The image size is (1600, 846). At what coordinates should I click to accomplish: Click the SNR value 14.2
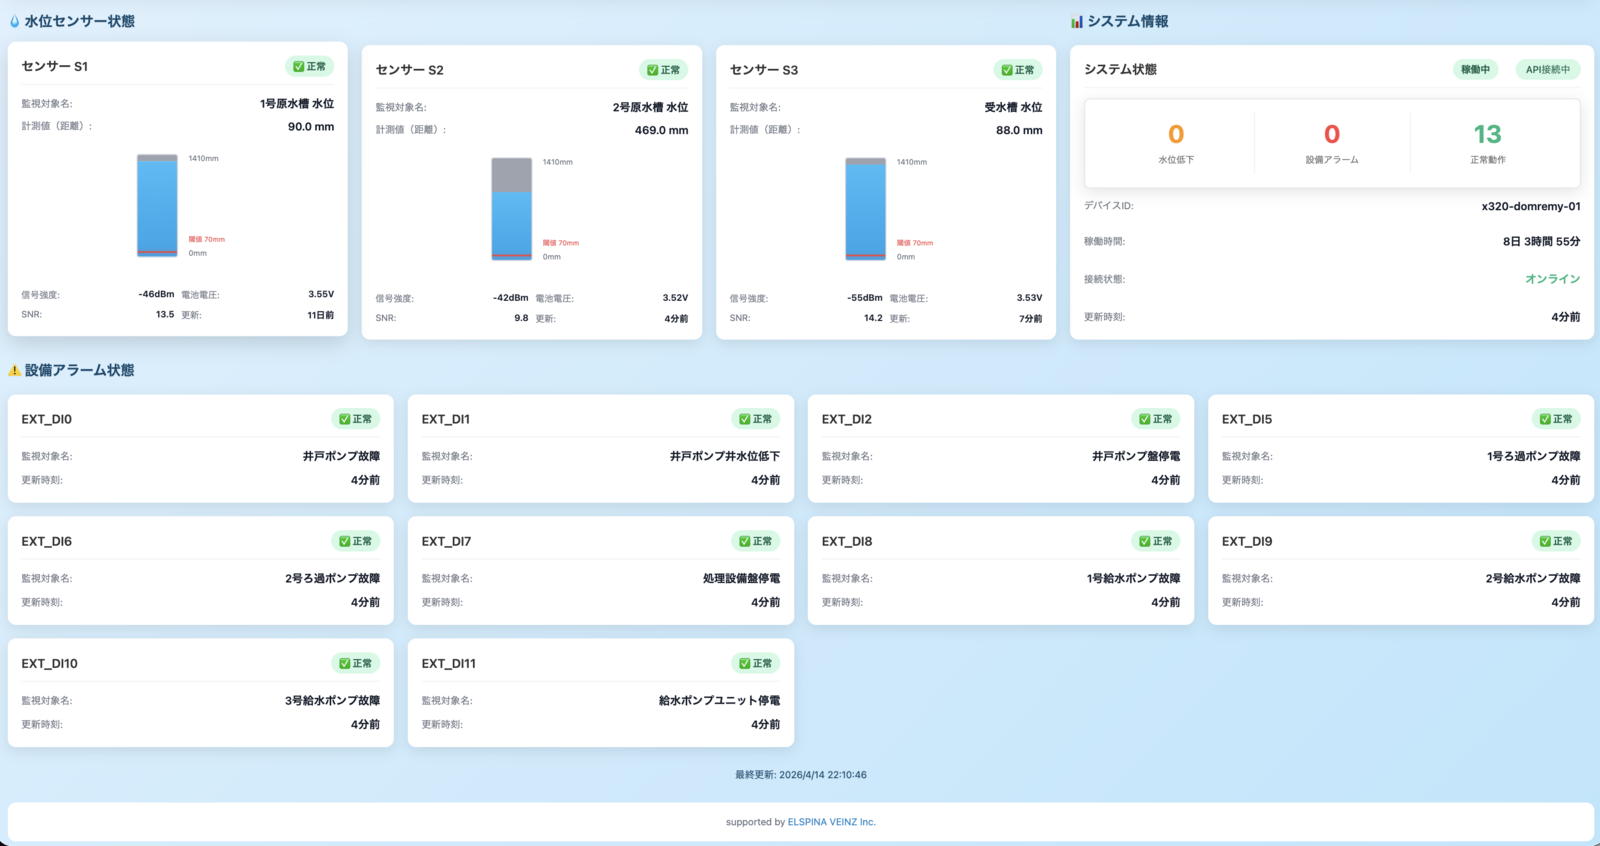pos(873,318)
